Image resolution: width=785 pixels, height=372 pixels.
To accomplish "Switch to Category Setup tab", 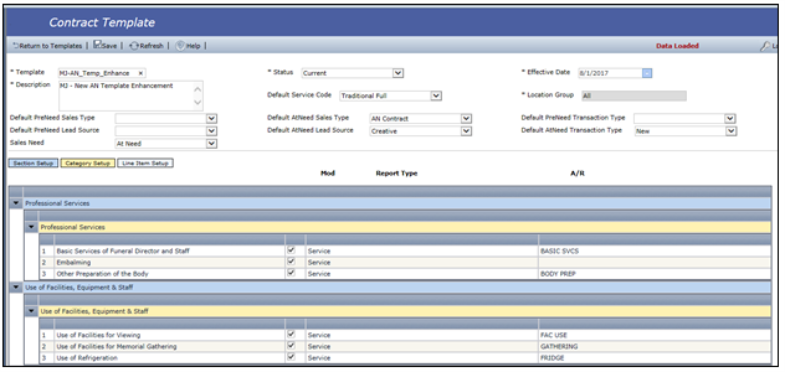I will (88, 163).
